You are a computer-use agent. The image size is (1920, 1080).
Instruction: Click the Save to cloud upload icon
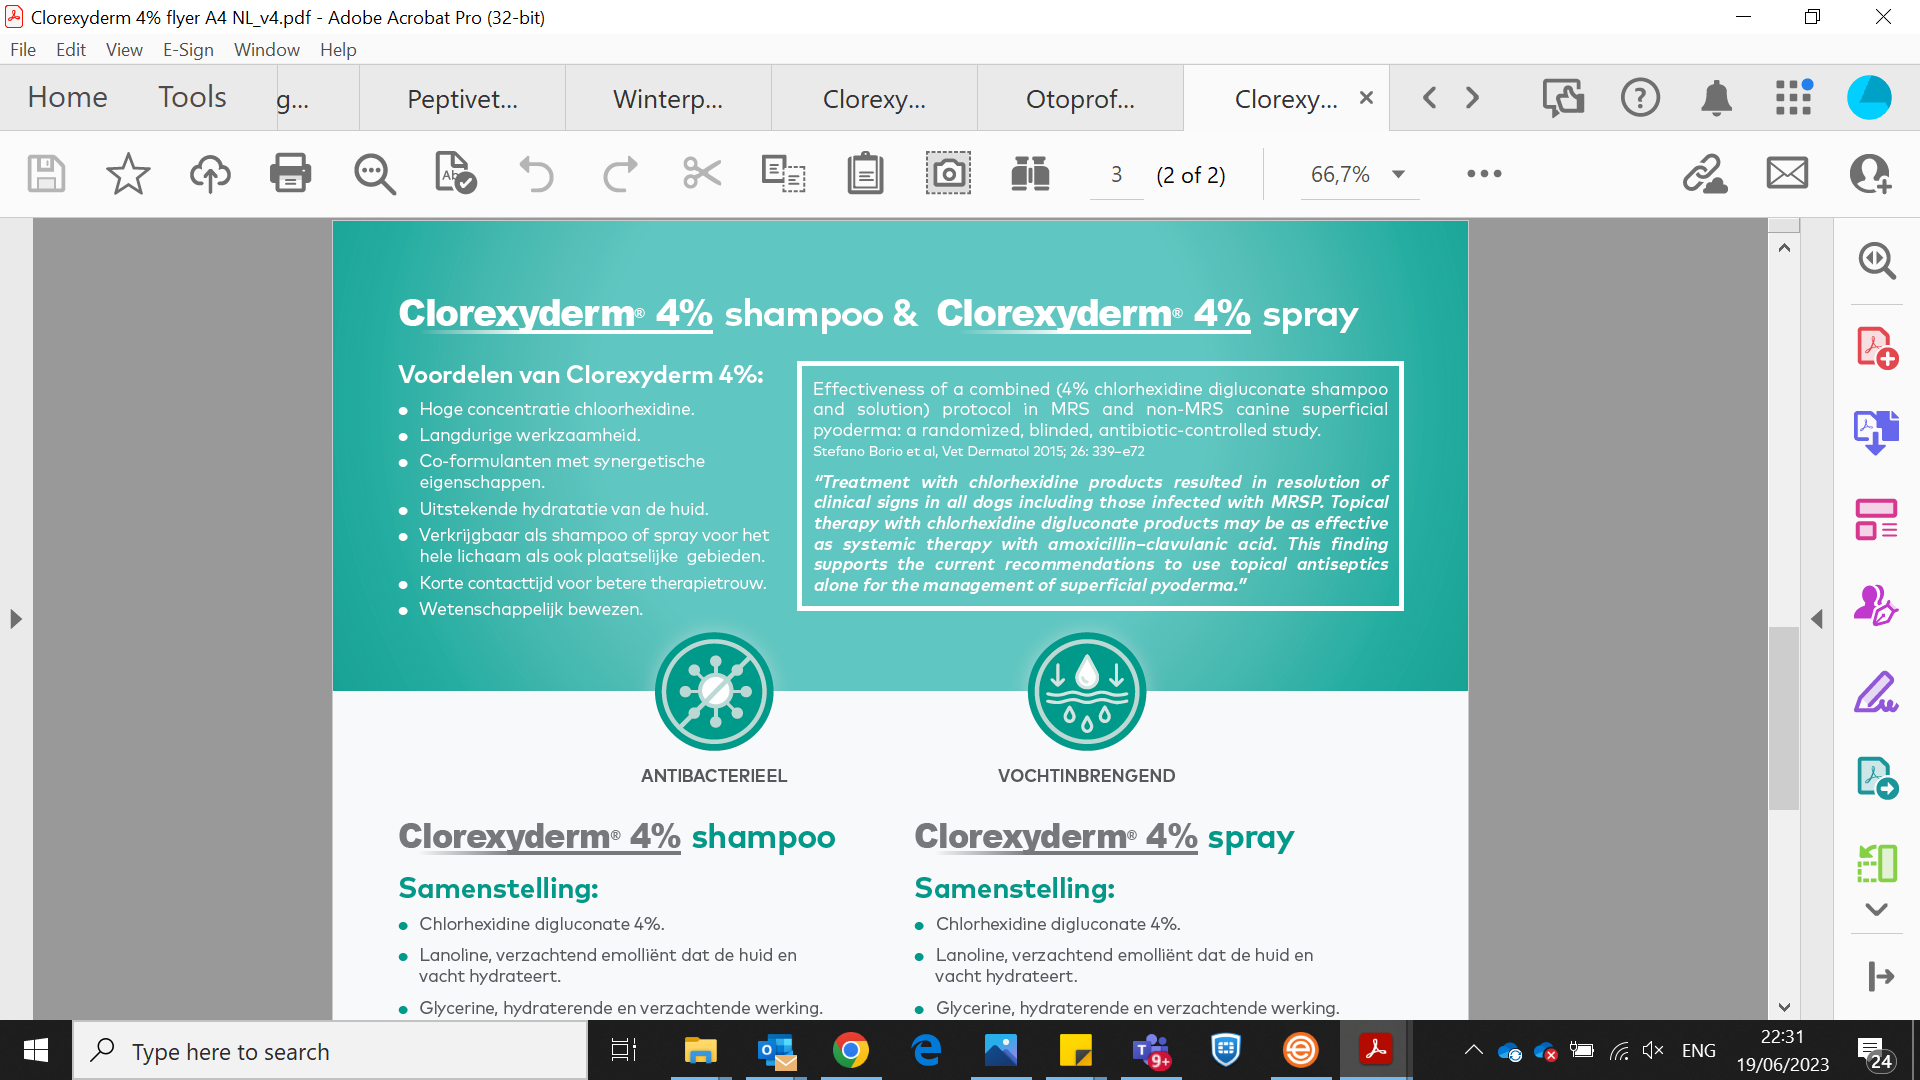[x=210, y=174]
